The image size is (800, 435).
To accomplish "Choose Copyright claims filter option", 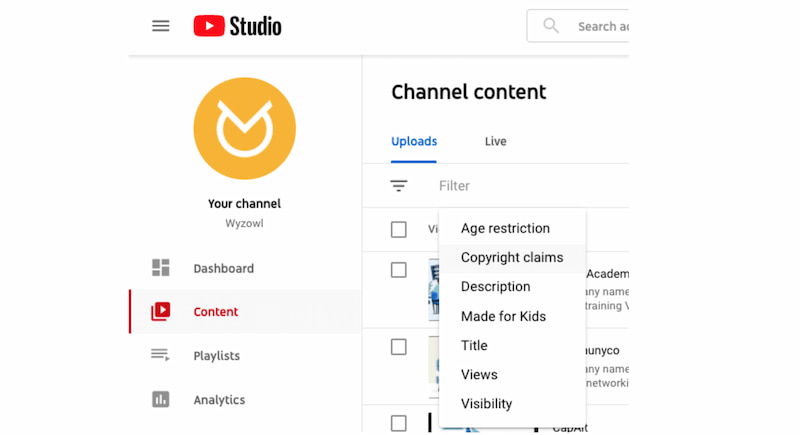I will coord(512,258).
